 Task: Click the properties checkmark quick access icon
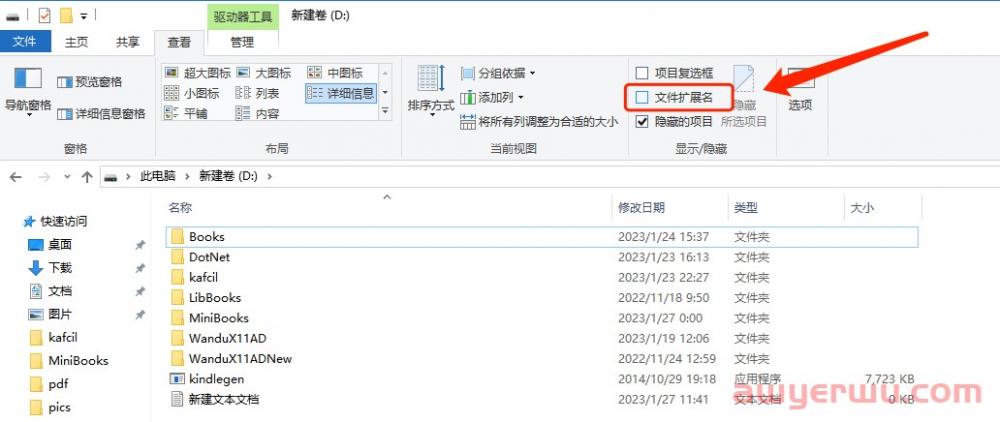point(45,15)
